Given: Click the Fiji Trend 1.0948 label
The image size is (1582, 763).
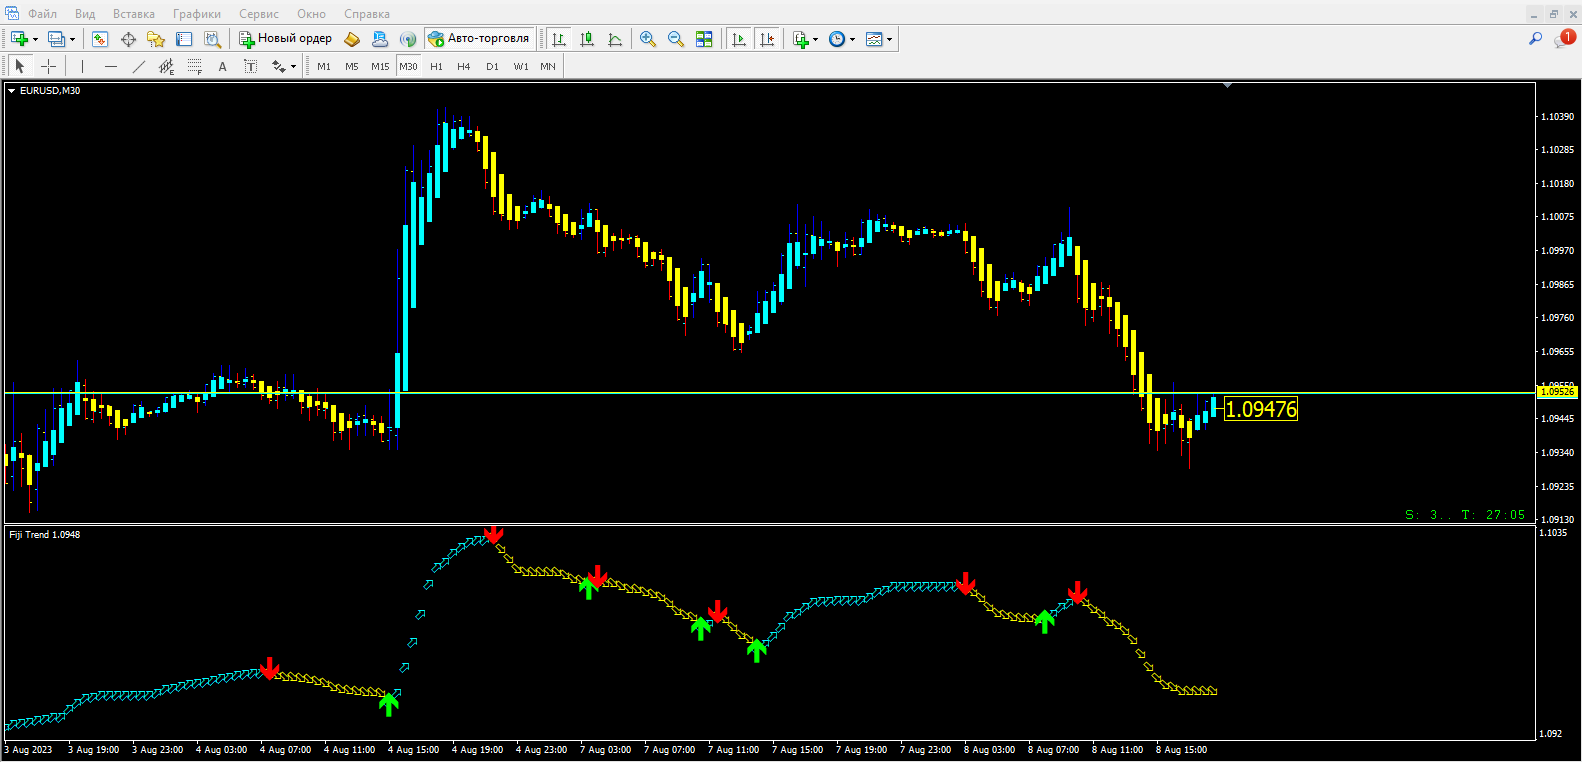Looking at the screenshot, I should [x=45, y=535].
